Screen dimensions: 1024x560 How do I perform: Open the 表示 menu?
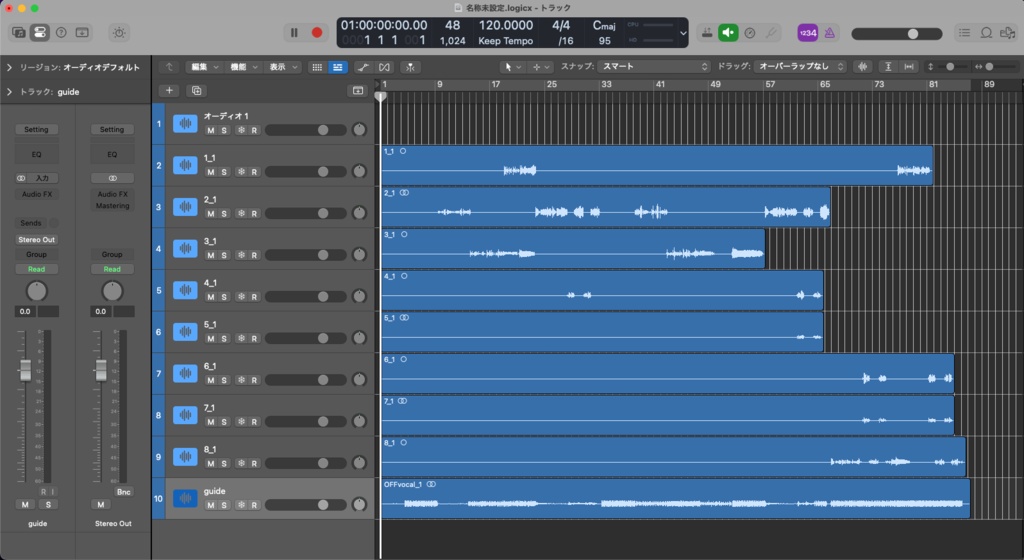(283, 67)
